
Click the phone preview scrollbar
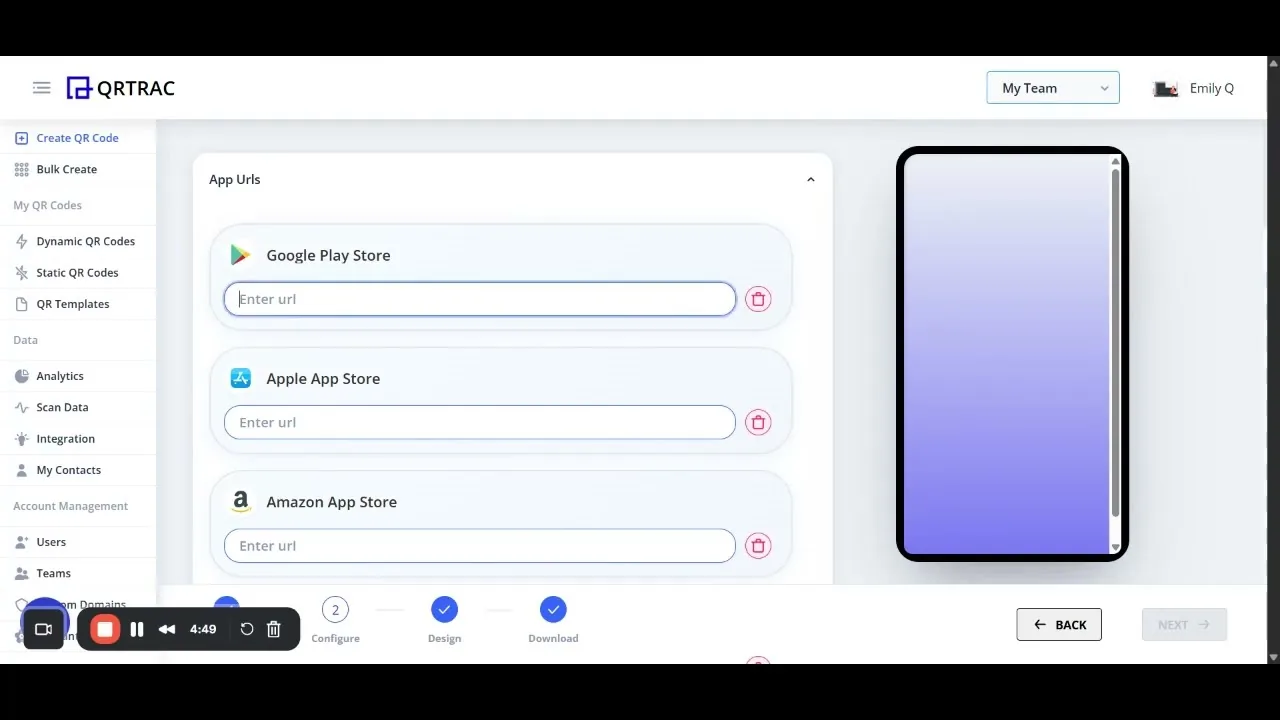coord(1115,344)
